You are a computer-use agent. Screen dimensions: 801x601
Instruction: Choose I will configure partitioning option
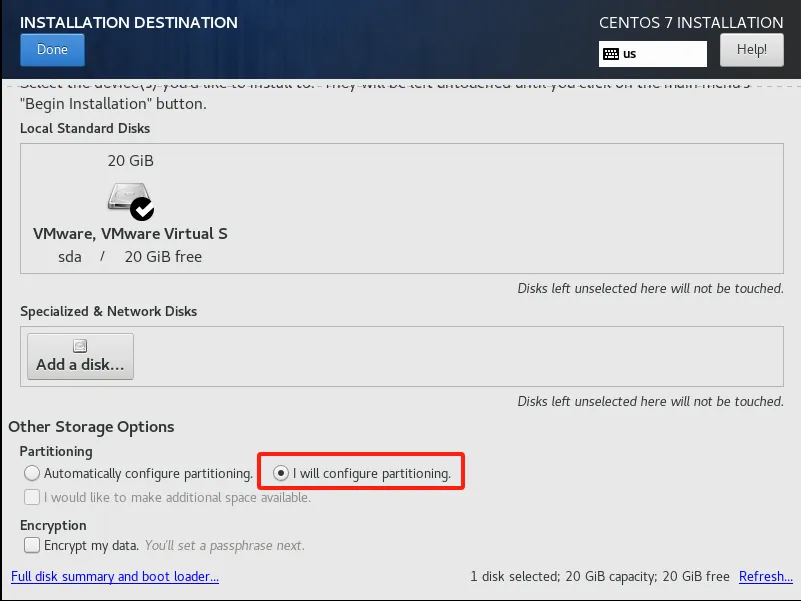click(x=281, y=473)
